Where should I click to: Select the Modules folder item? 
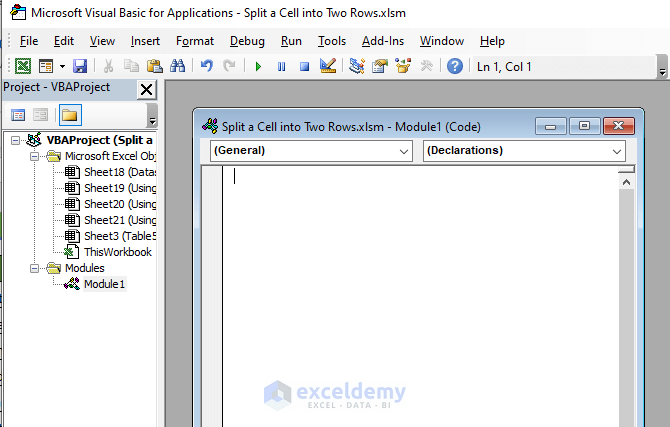[x=85, y=268]
